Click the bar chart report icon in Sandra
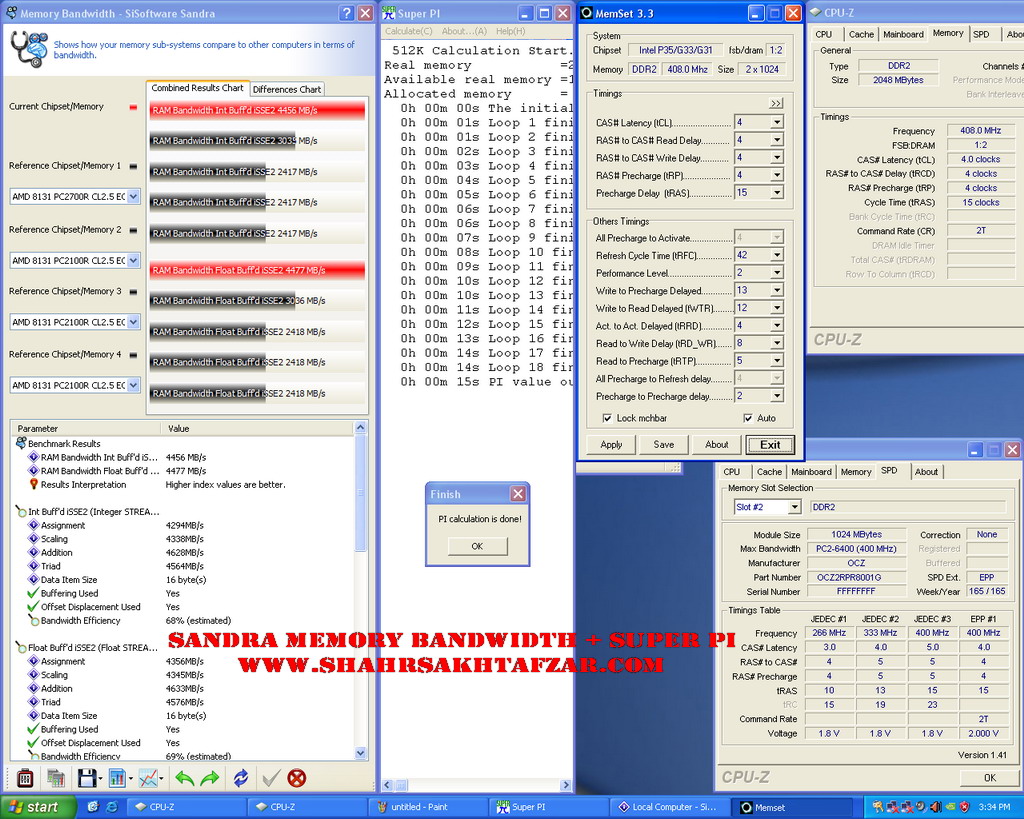This screenshot has height=819, width=1024. 118,778
